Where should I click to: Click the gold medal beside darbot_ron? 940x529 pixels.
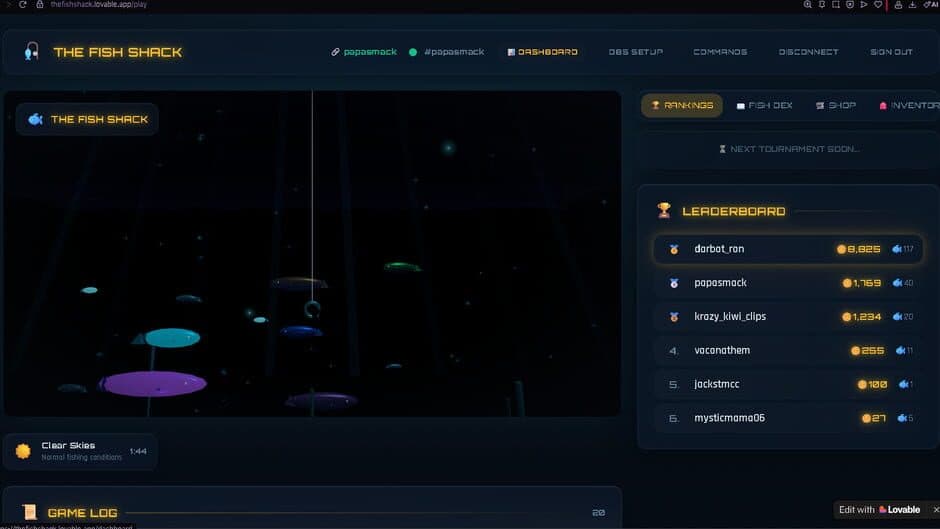tap(674, 249)
